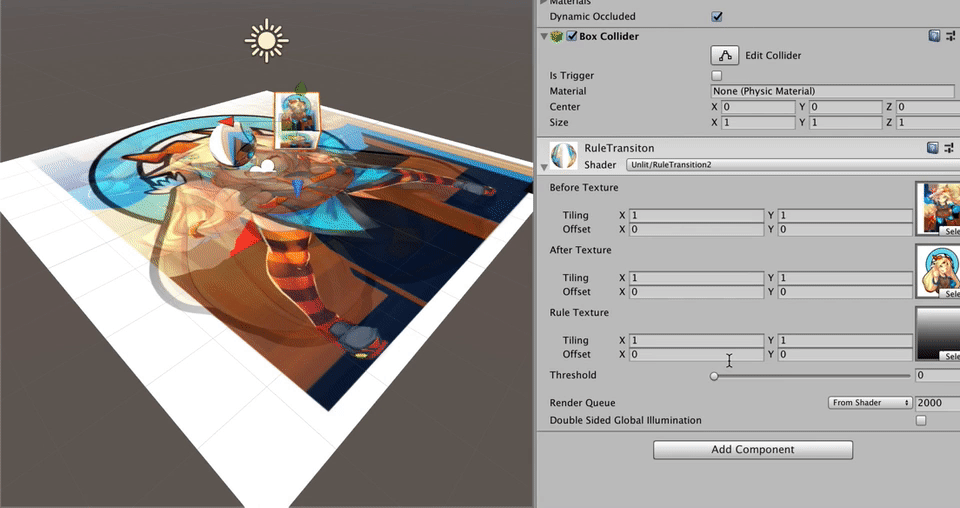The width and height of the screenshot is (960, 508).
Task: Click Before Texture Offset Y field
Action: pos(846,230)
